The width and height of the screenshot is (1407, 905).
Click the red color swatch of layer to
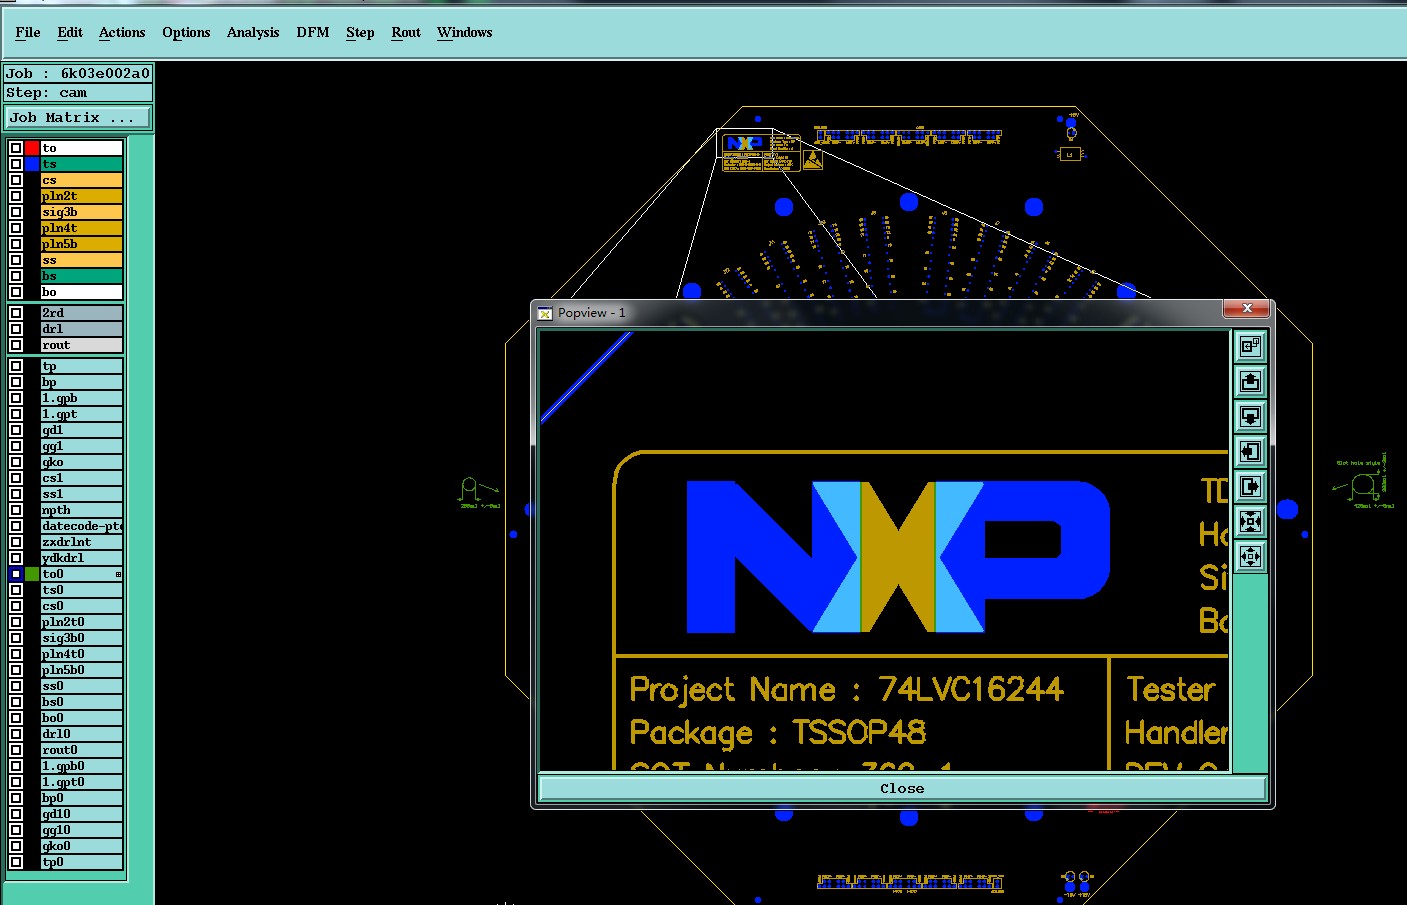[x=32, y=148]
